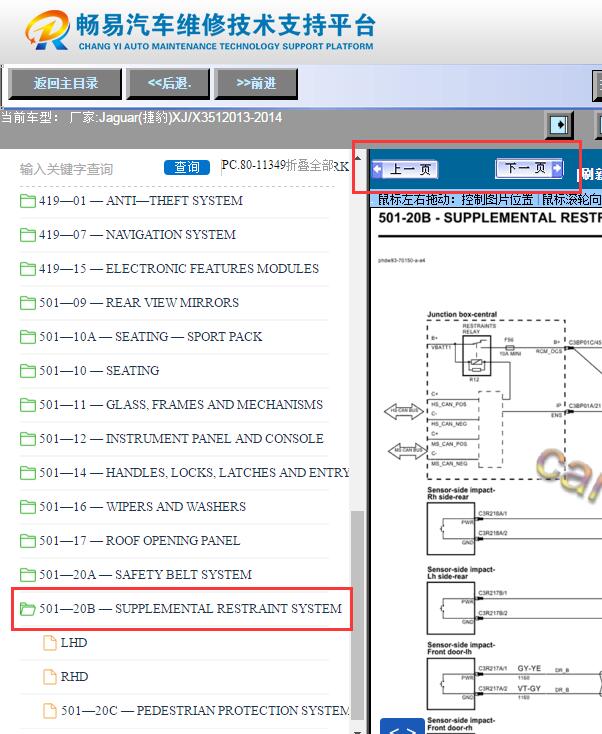602x734 pixels.
Task: Select 501—17 — ROOF OPENING PANEL
Action: (139, 541)
